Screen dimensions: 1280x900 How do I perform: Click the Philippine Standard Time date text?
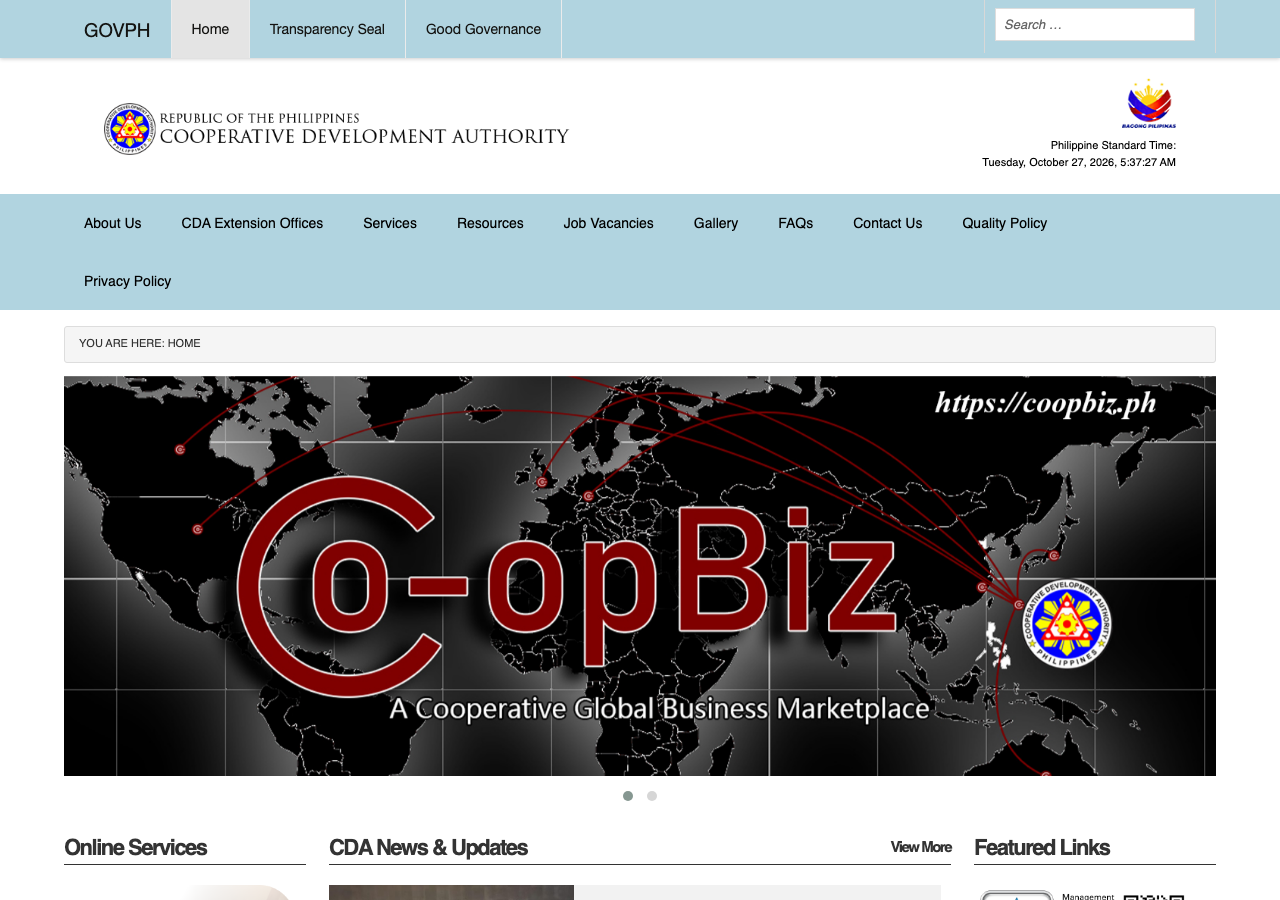[x=1079, y=162]
